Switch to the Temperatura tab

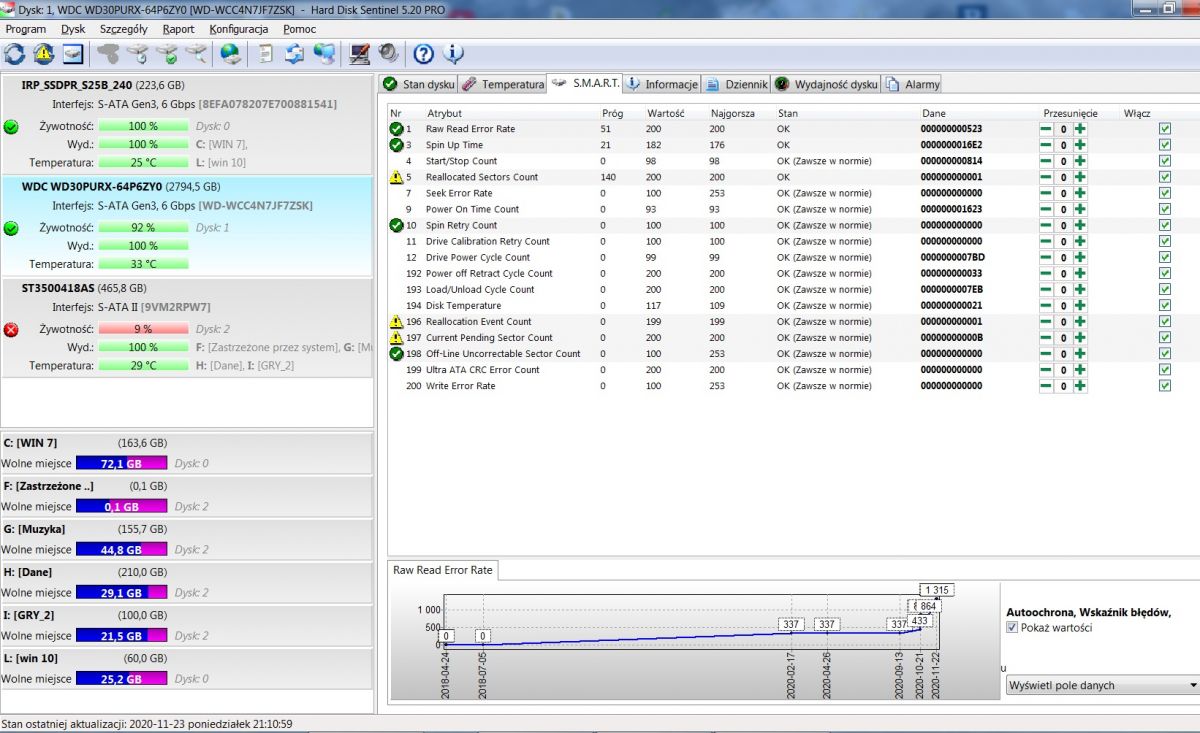pos(503,84)
